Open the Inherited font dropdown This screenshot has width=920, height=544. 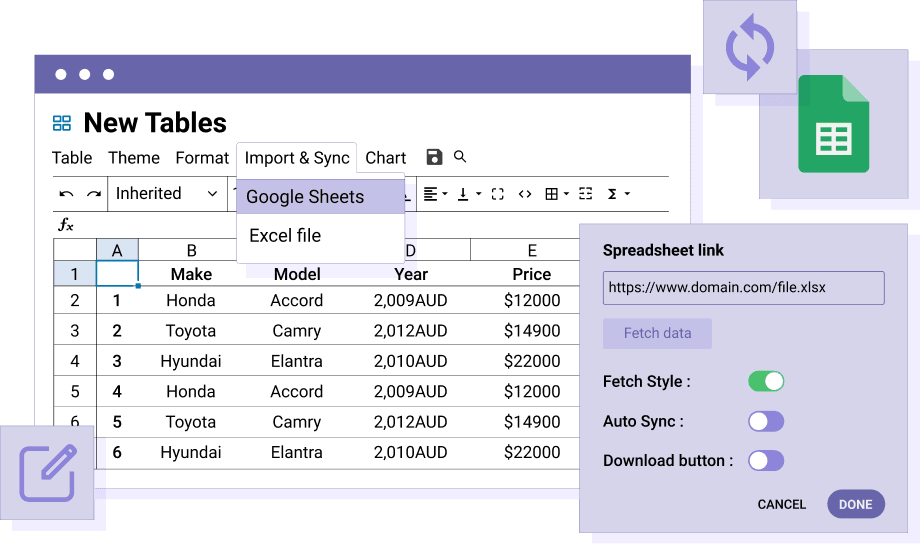(167, 194)
